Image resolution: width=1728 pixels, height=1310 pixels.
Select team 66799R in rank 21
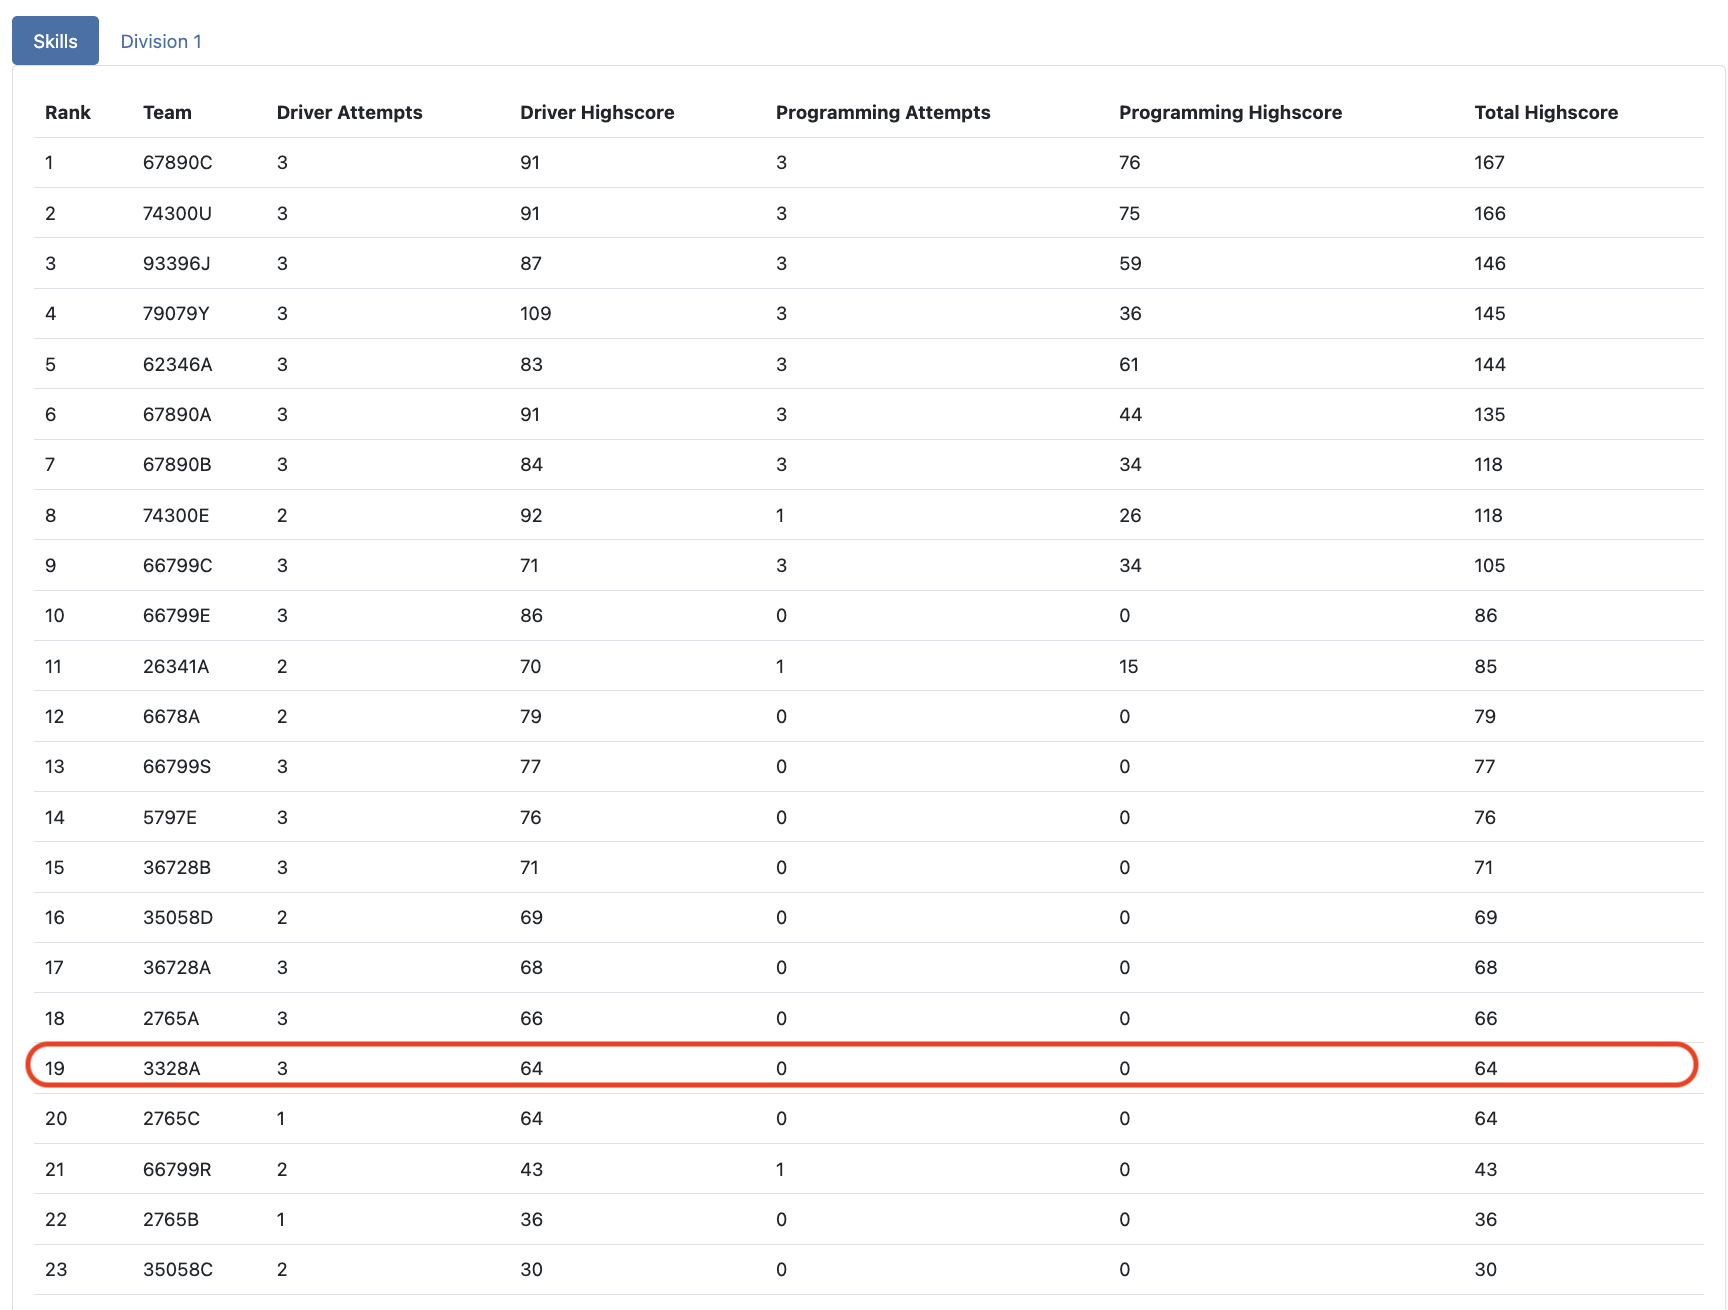pos(176,1170)
